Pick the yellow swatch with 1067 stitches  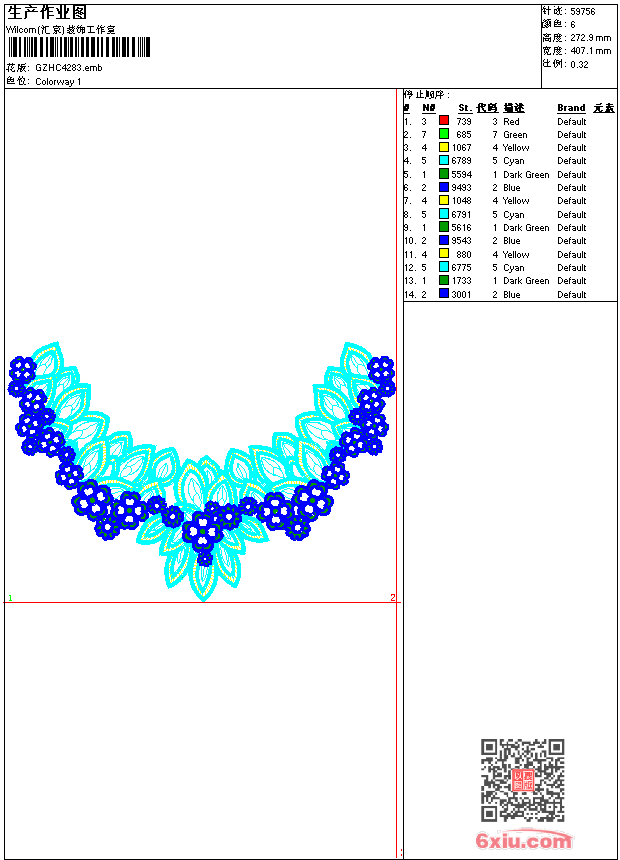point(444,147)
